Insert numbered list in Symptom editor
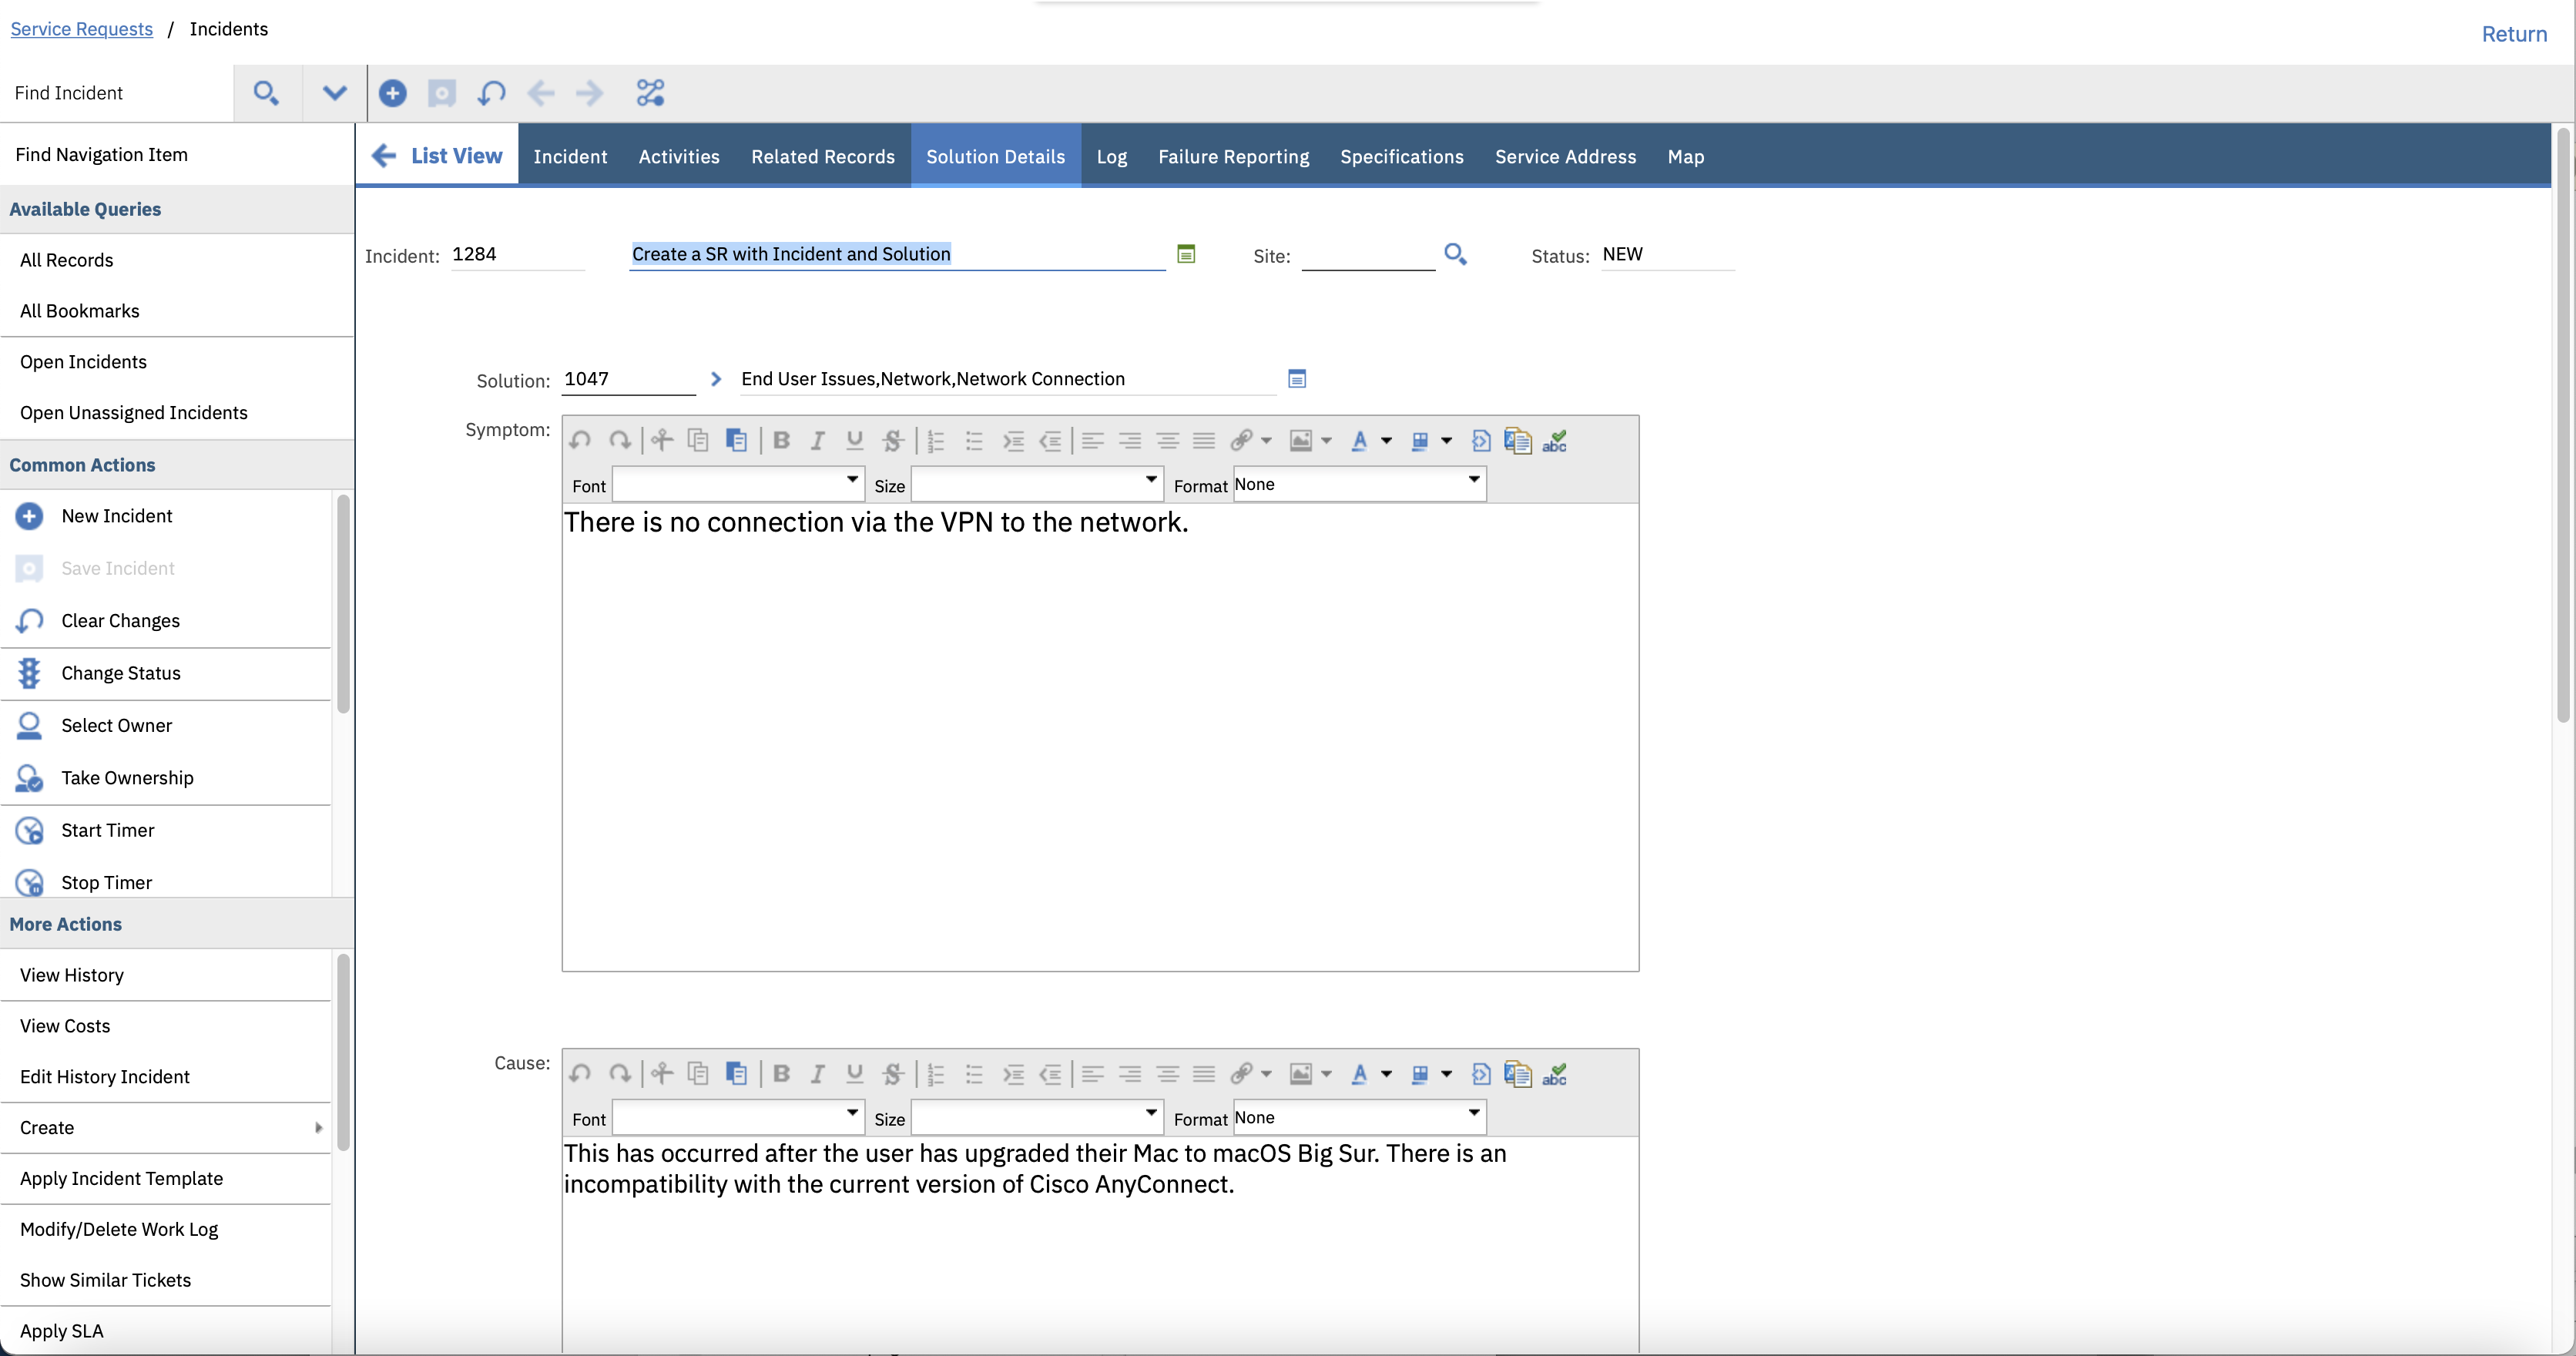2576x1356 pixels. click(936, 441)
